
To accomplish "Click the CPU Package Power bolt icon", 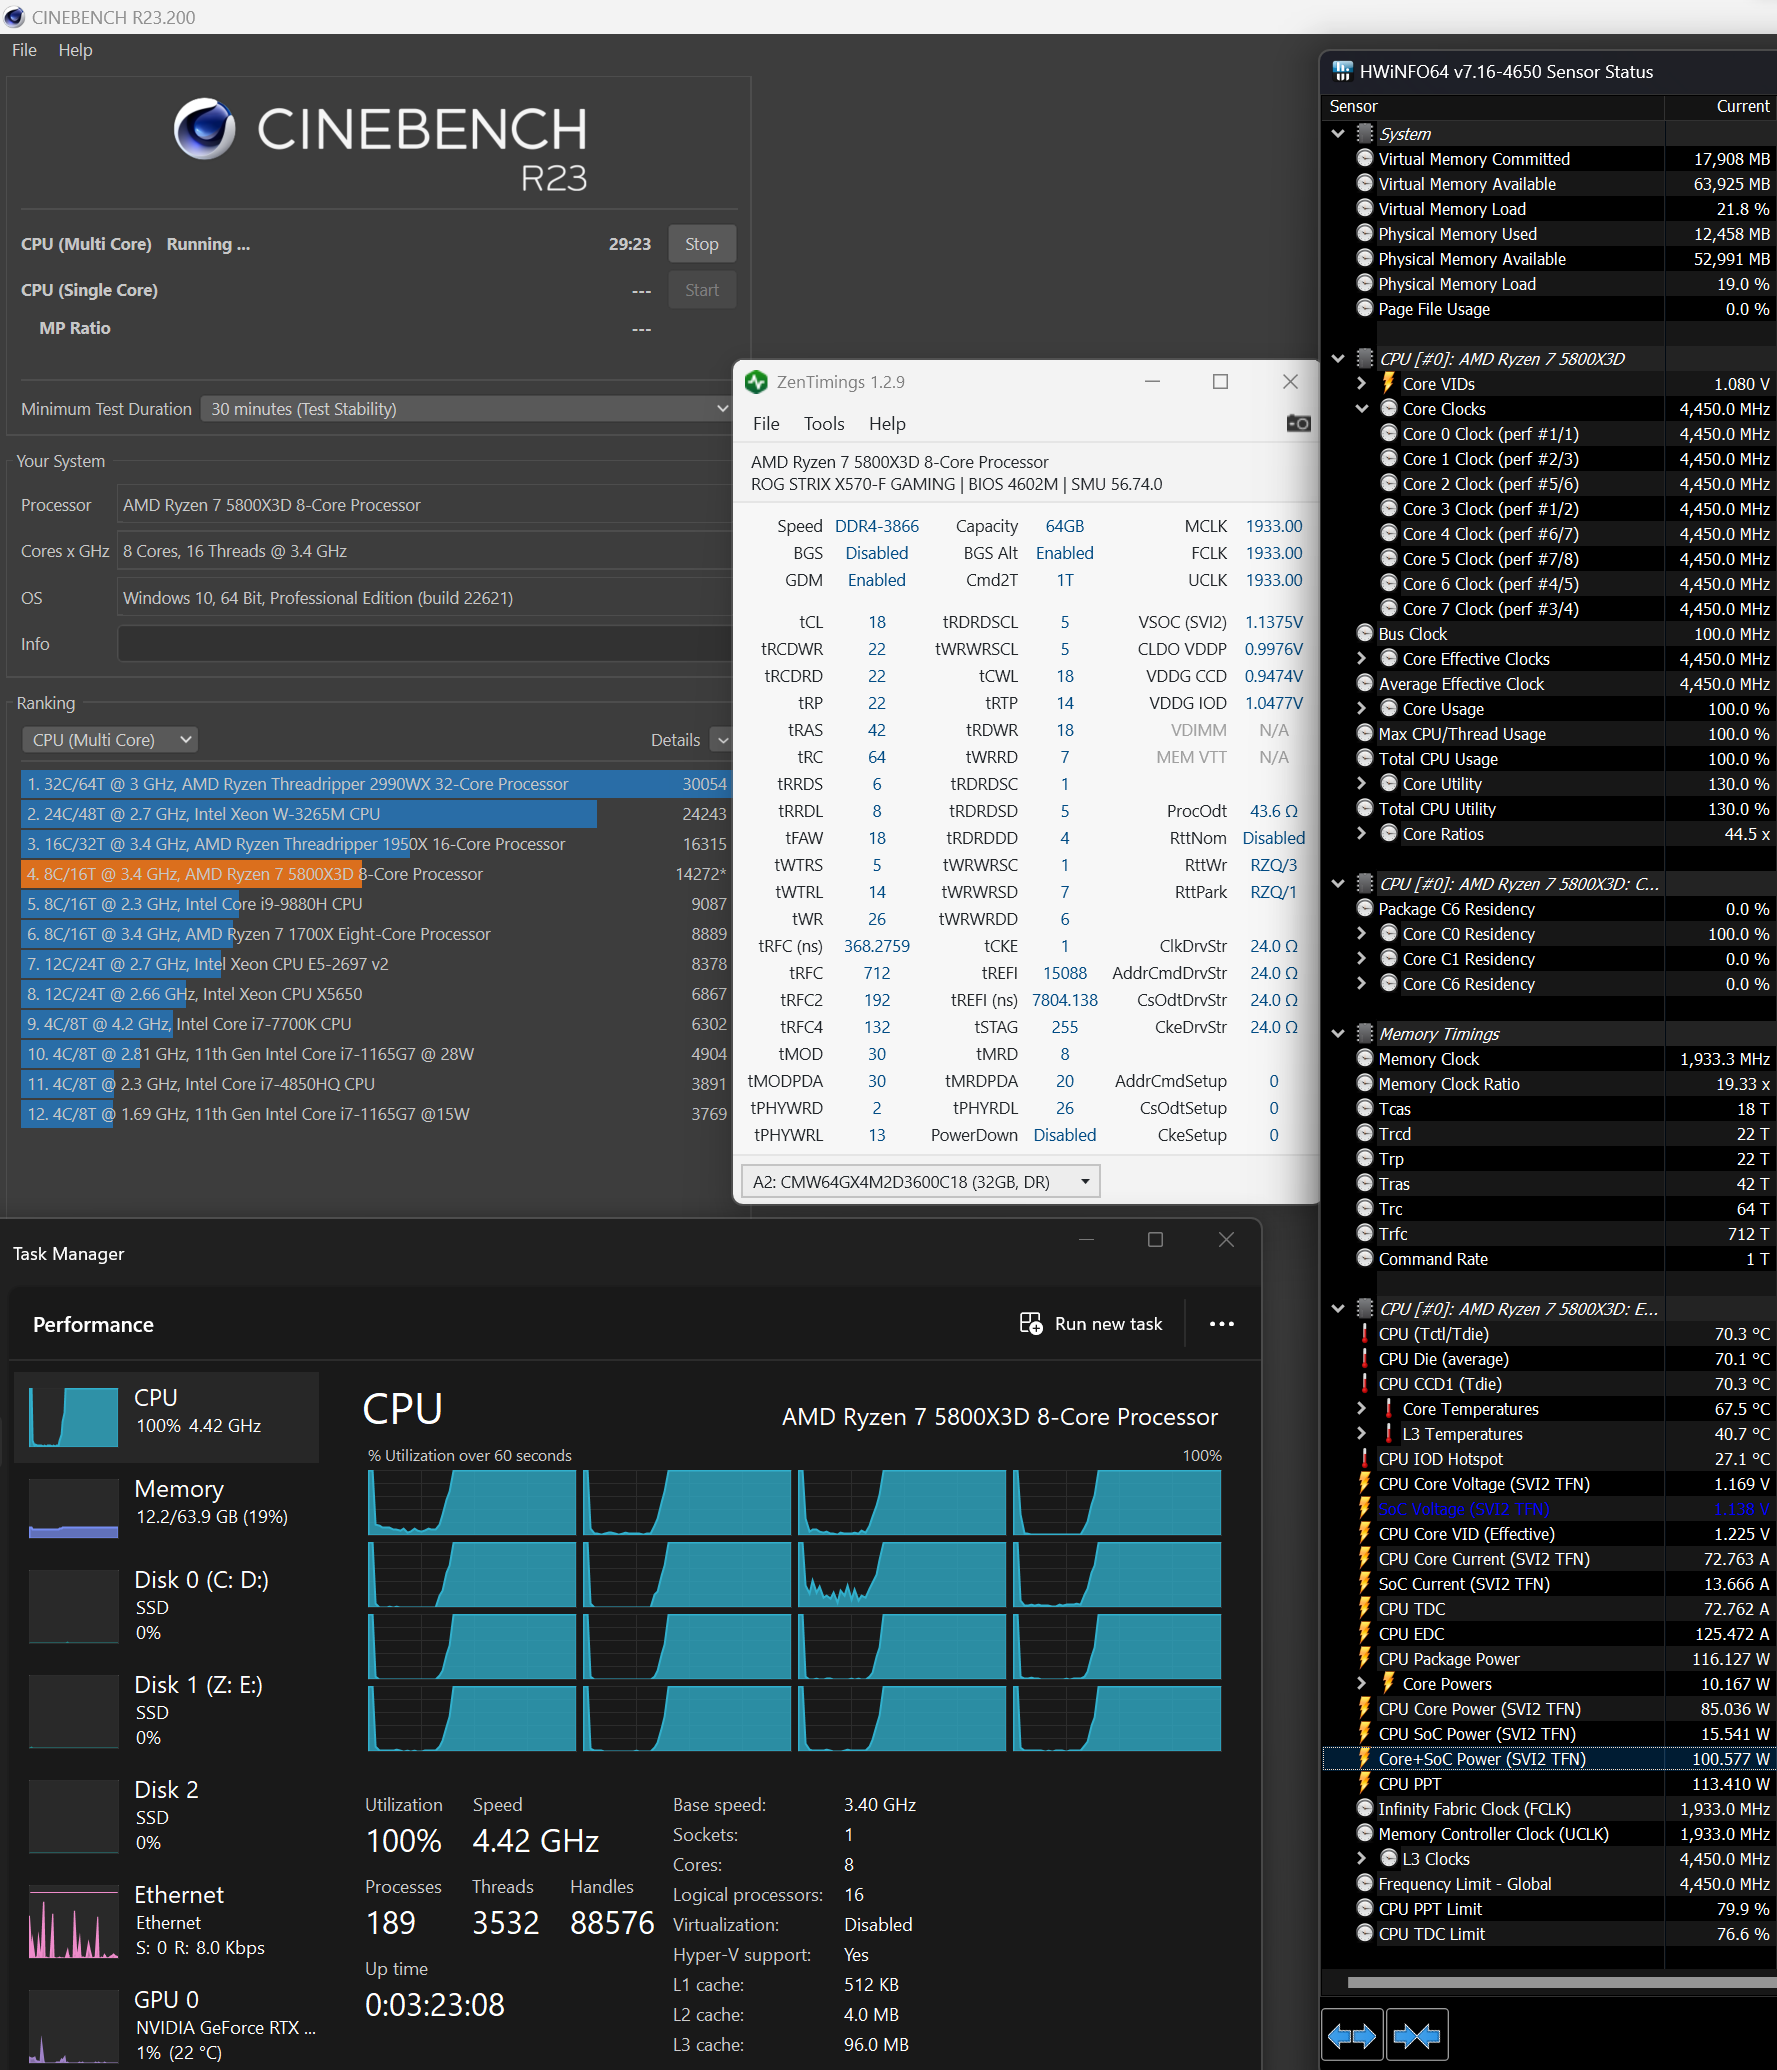I will [x=1364, y=1658].
